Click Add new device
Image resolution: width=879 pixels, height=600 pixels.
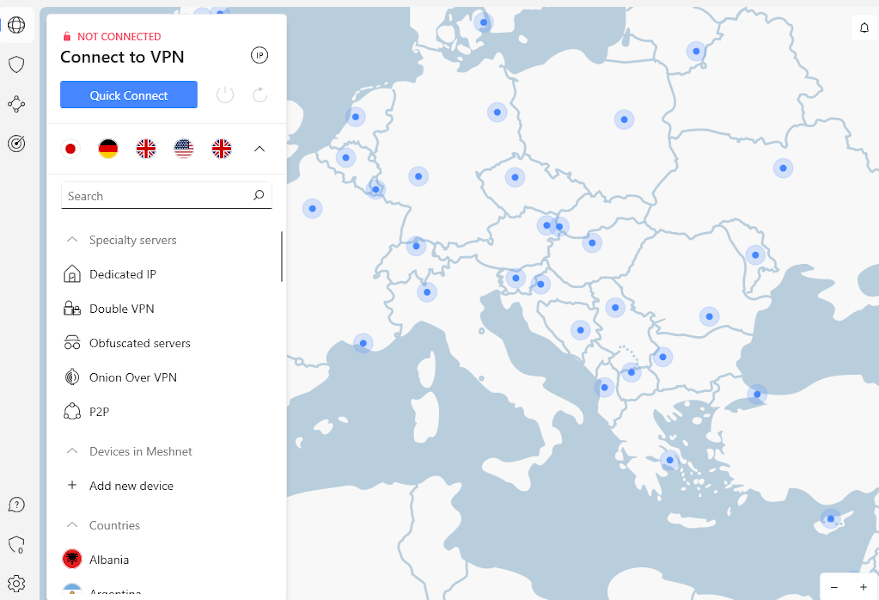[x=131, y=486]
